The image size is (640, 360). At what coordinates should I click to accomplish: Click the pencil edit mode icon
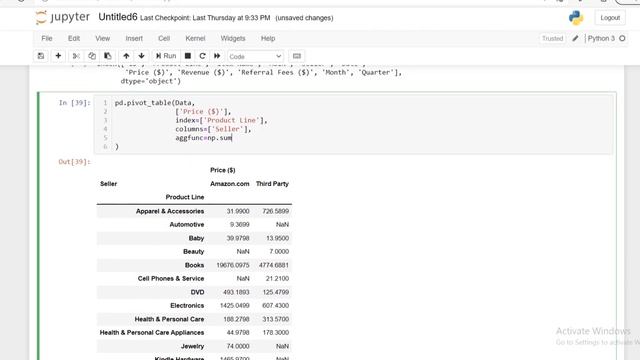pyautogui.click(x=575, y=38)
